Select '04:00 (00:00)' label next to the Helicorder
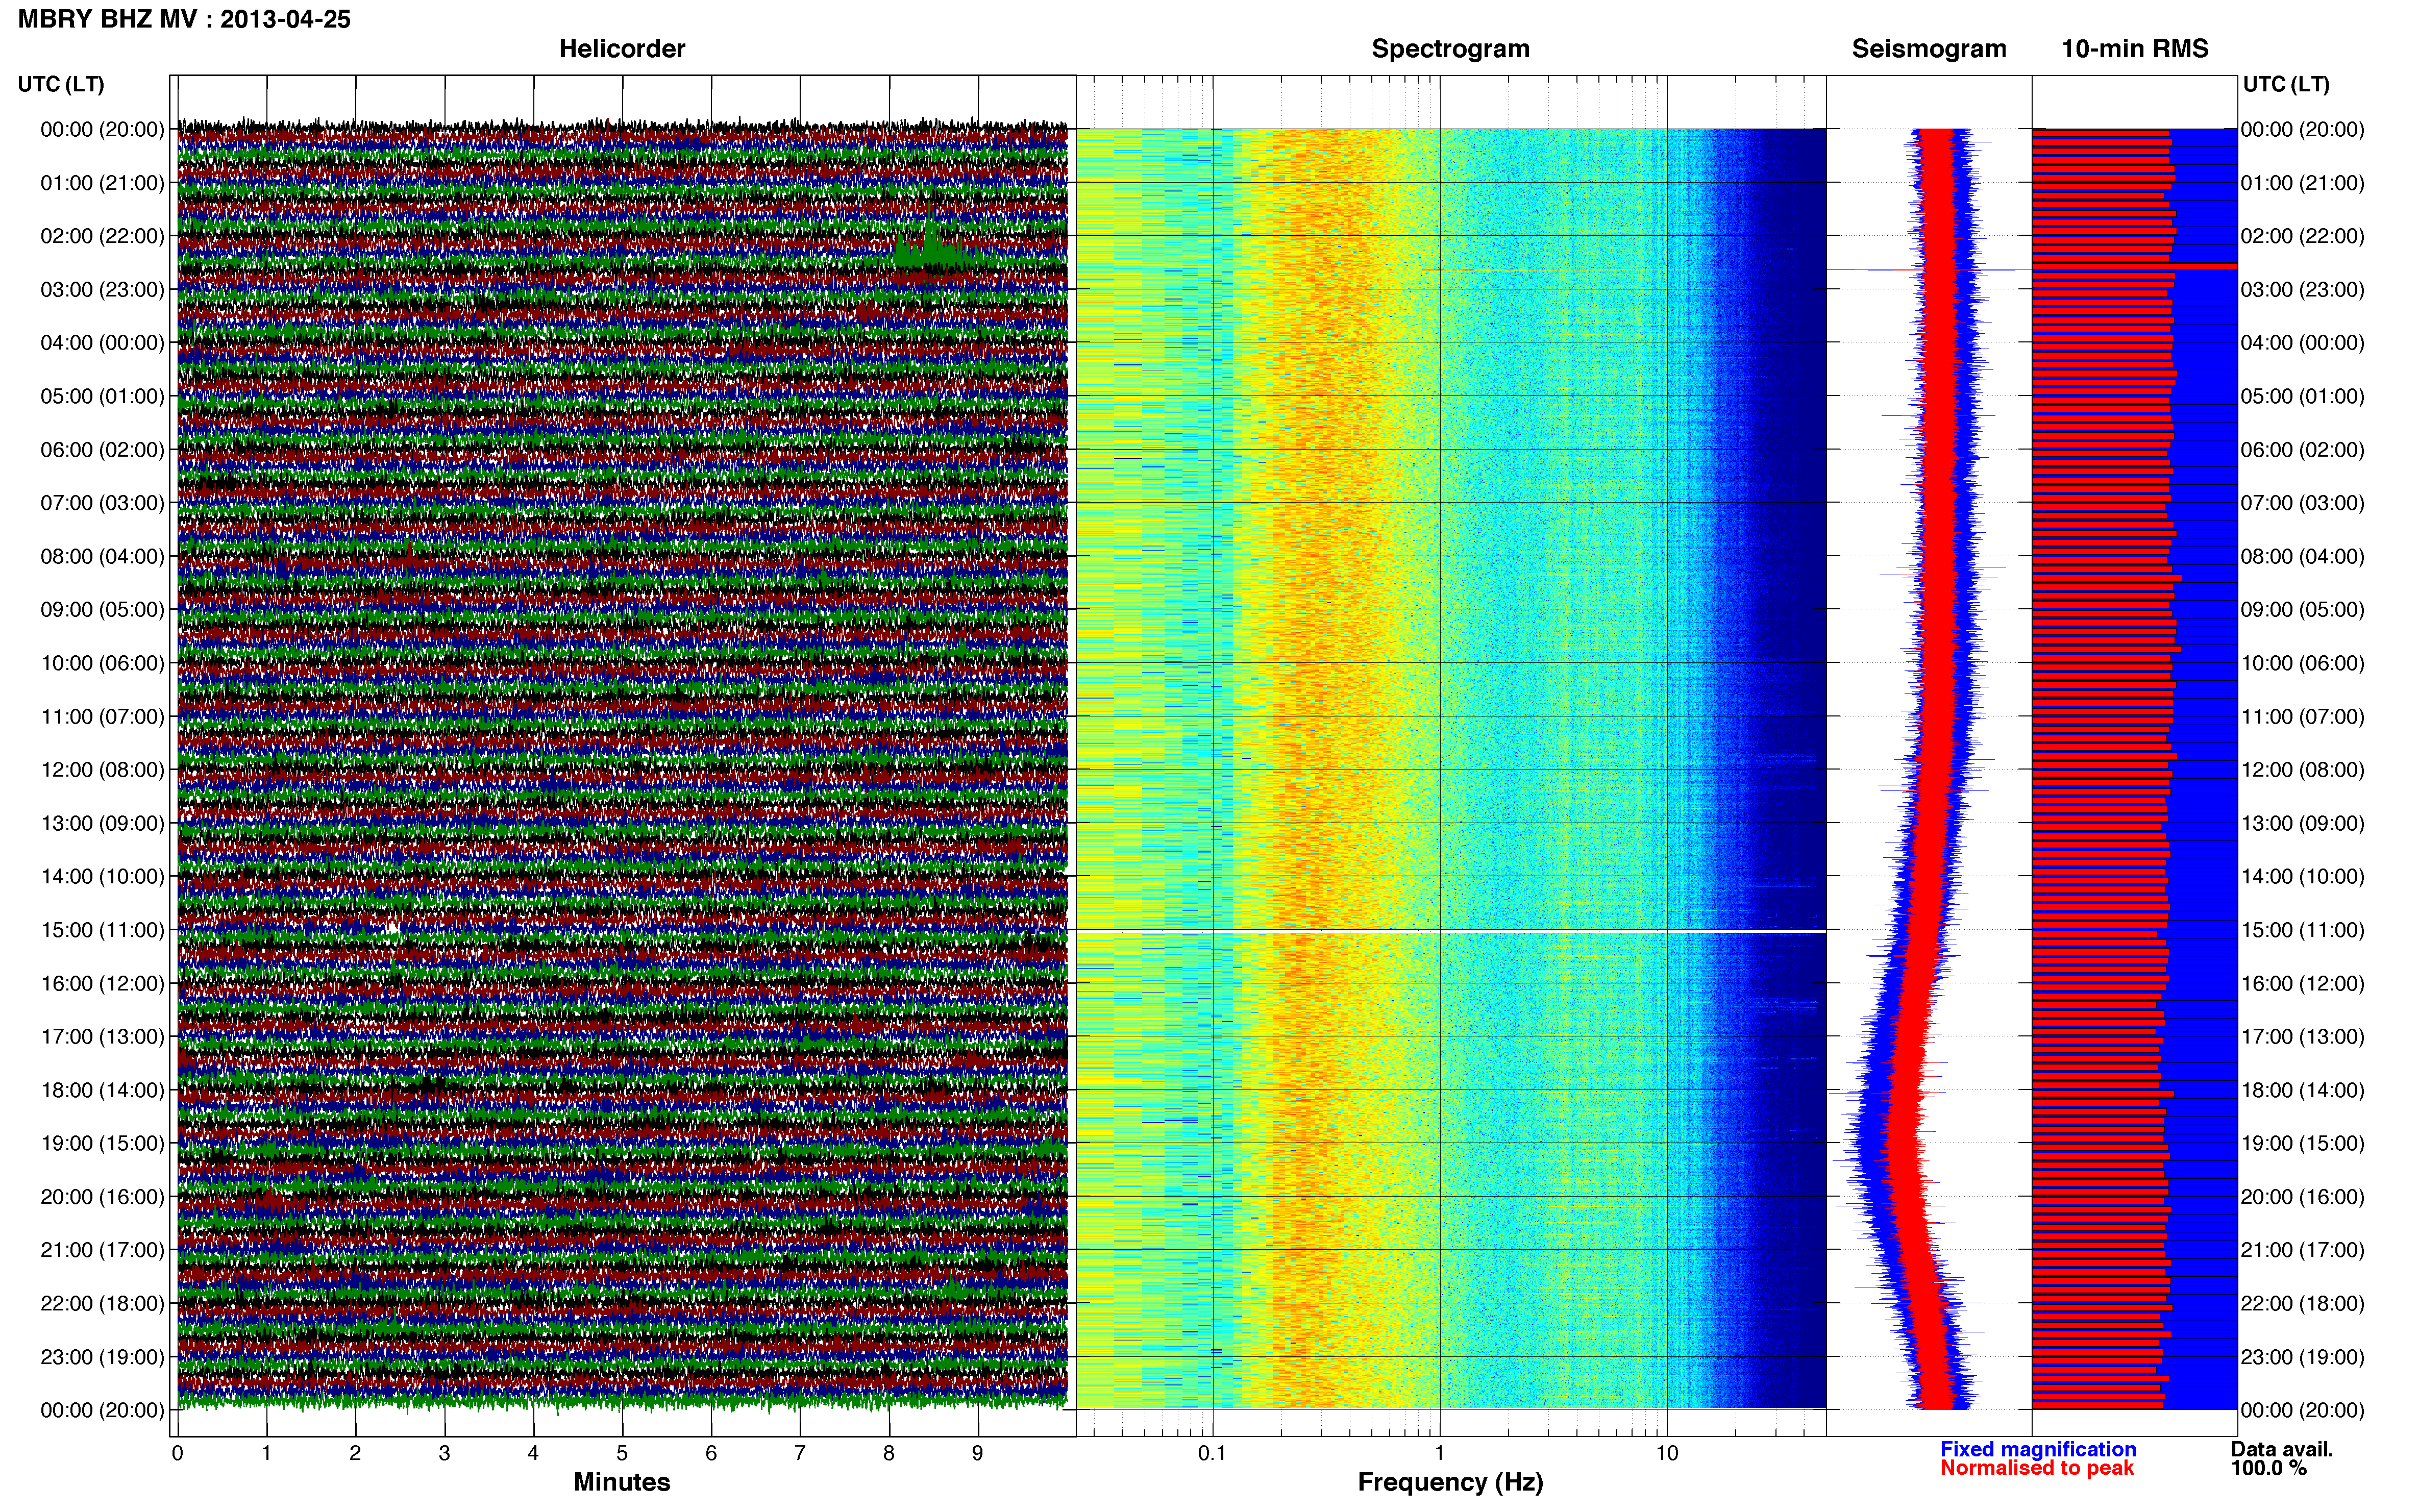Viewport: 2419px width, 1512px height. tap(102, 343)
